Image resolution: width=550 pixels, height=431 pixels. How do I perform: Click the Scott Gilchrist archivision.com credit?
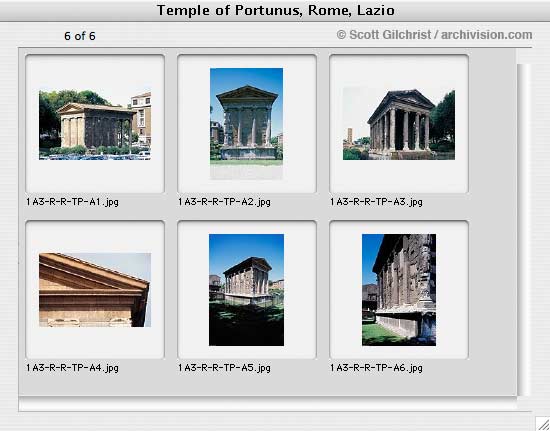(x=434, y=35)
